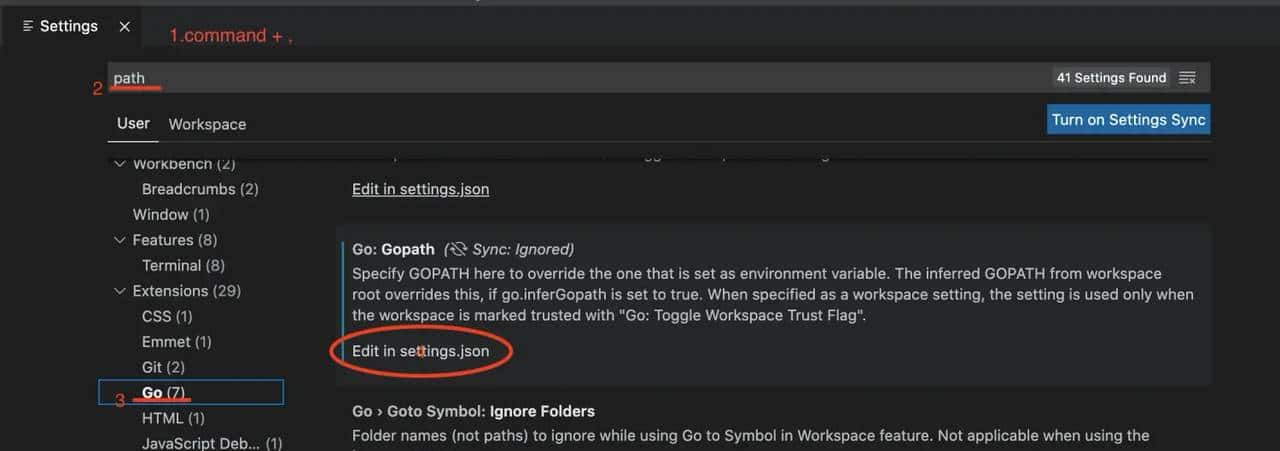The height and width of the screenshot is (451, 1280).
Task: Collapse the Workbench settings group
Action: coord(120,164)
